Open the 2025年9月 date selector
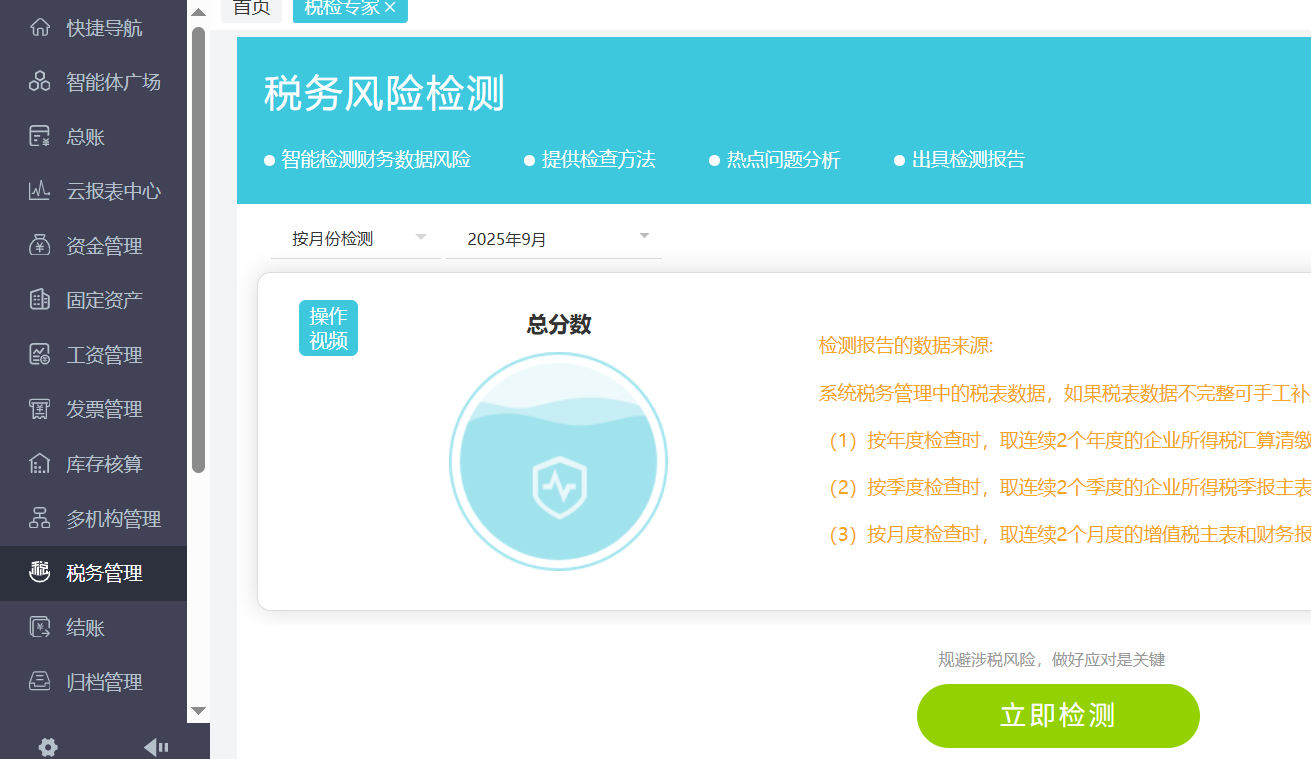 (553, 238)
